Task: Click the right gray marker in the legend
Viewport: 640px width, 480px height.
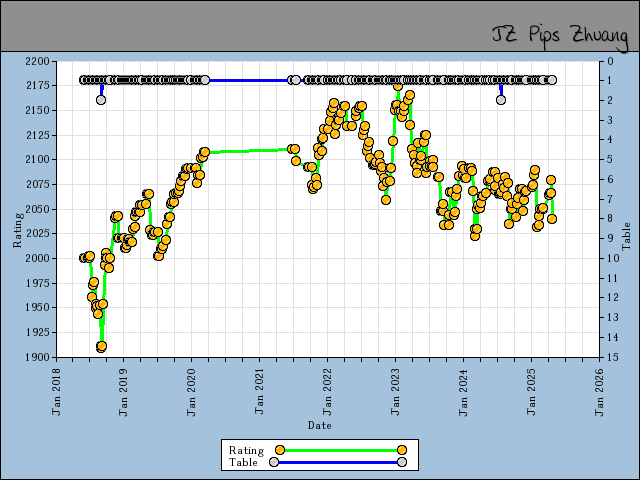Action: point(402,462)
